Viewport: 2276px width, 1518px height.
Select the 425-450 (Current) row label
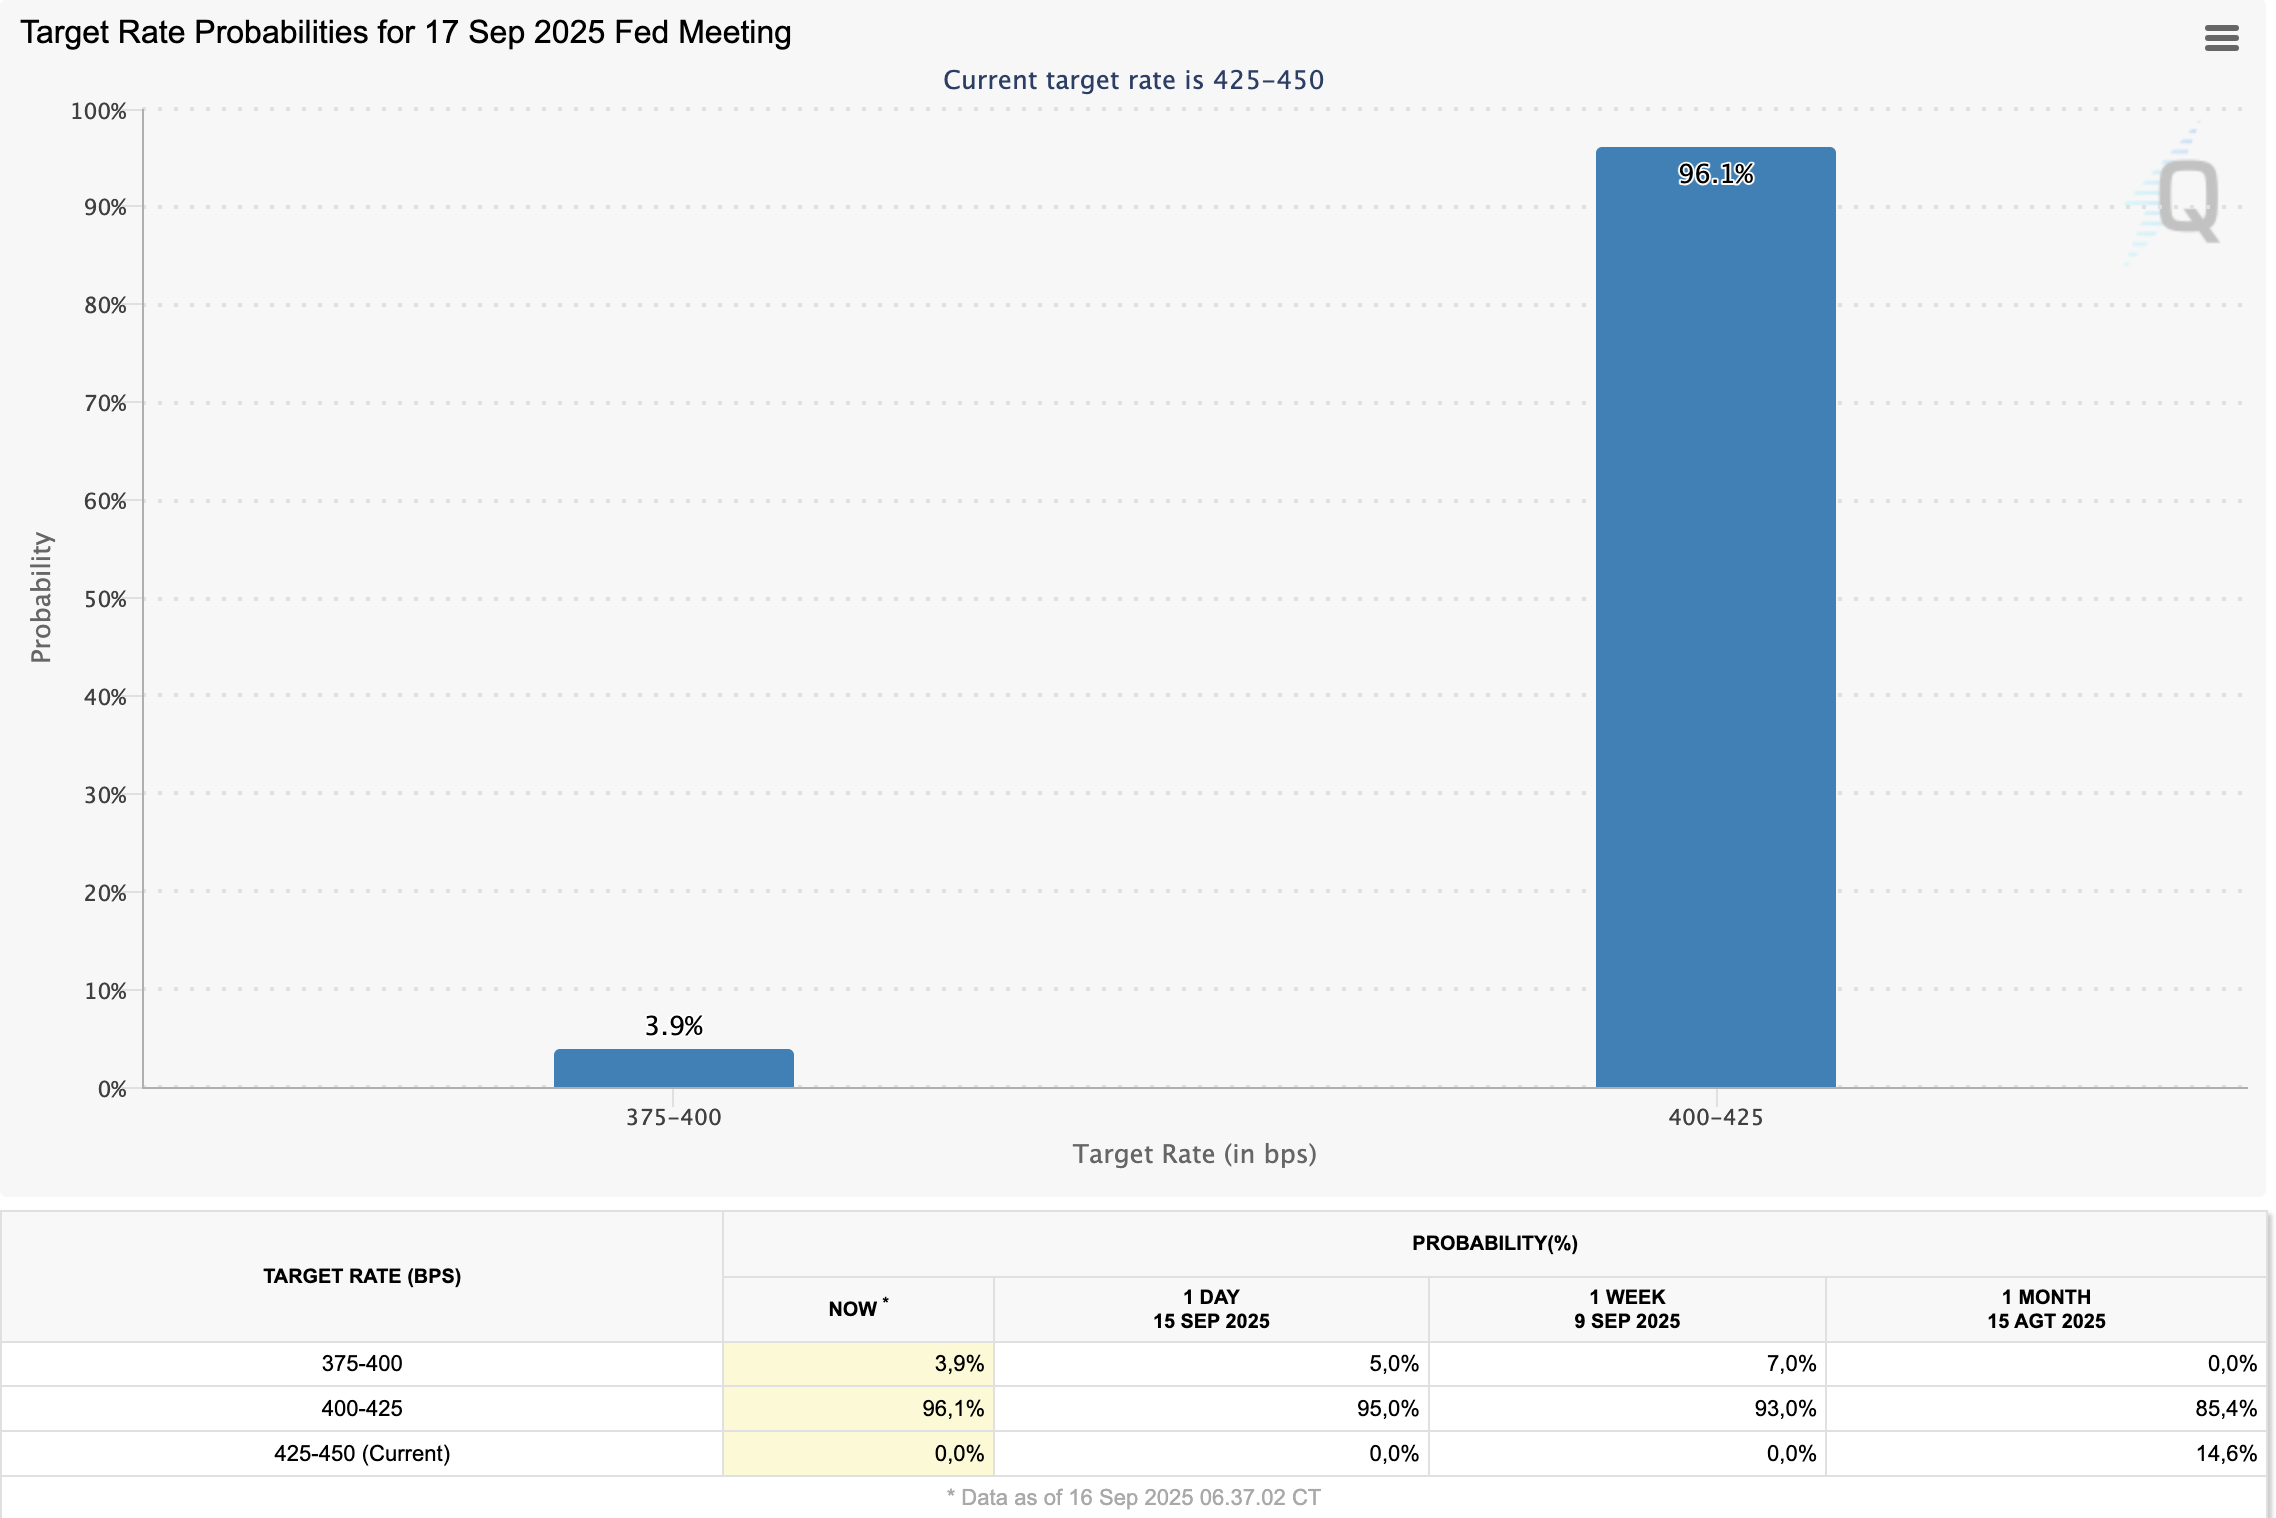pos(361,1453)
